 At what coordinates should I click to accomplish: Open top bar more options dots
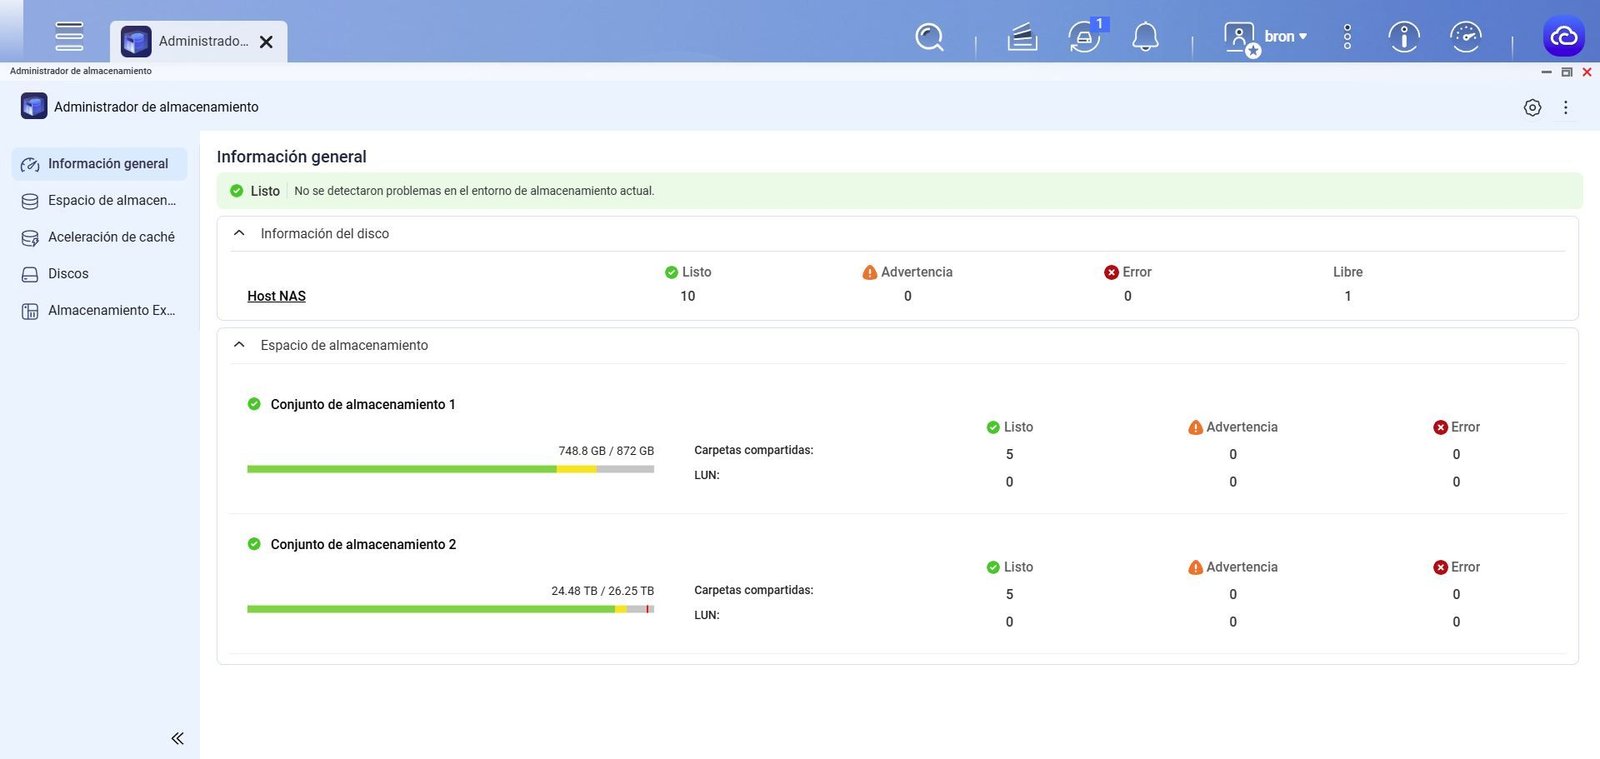click(1347, 37)
